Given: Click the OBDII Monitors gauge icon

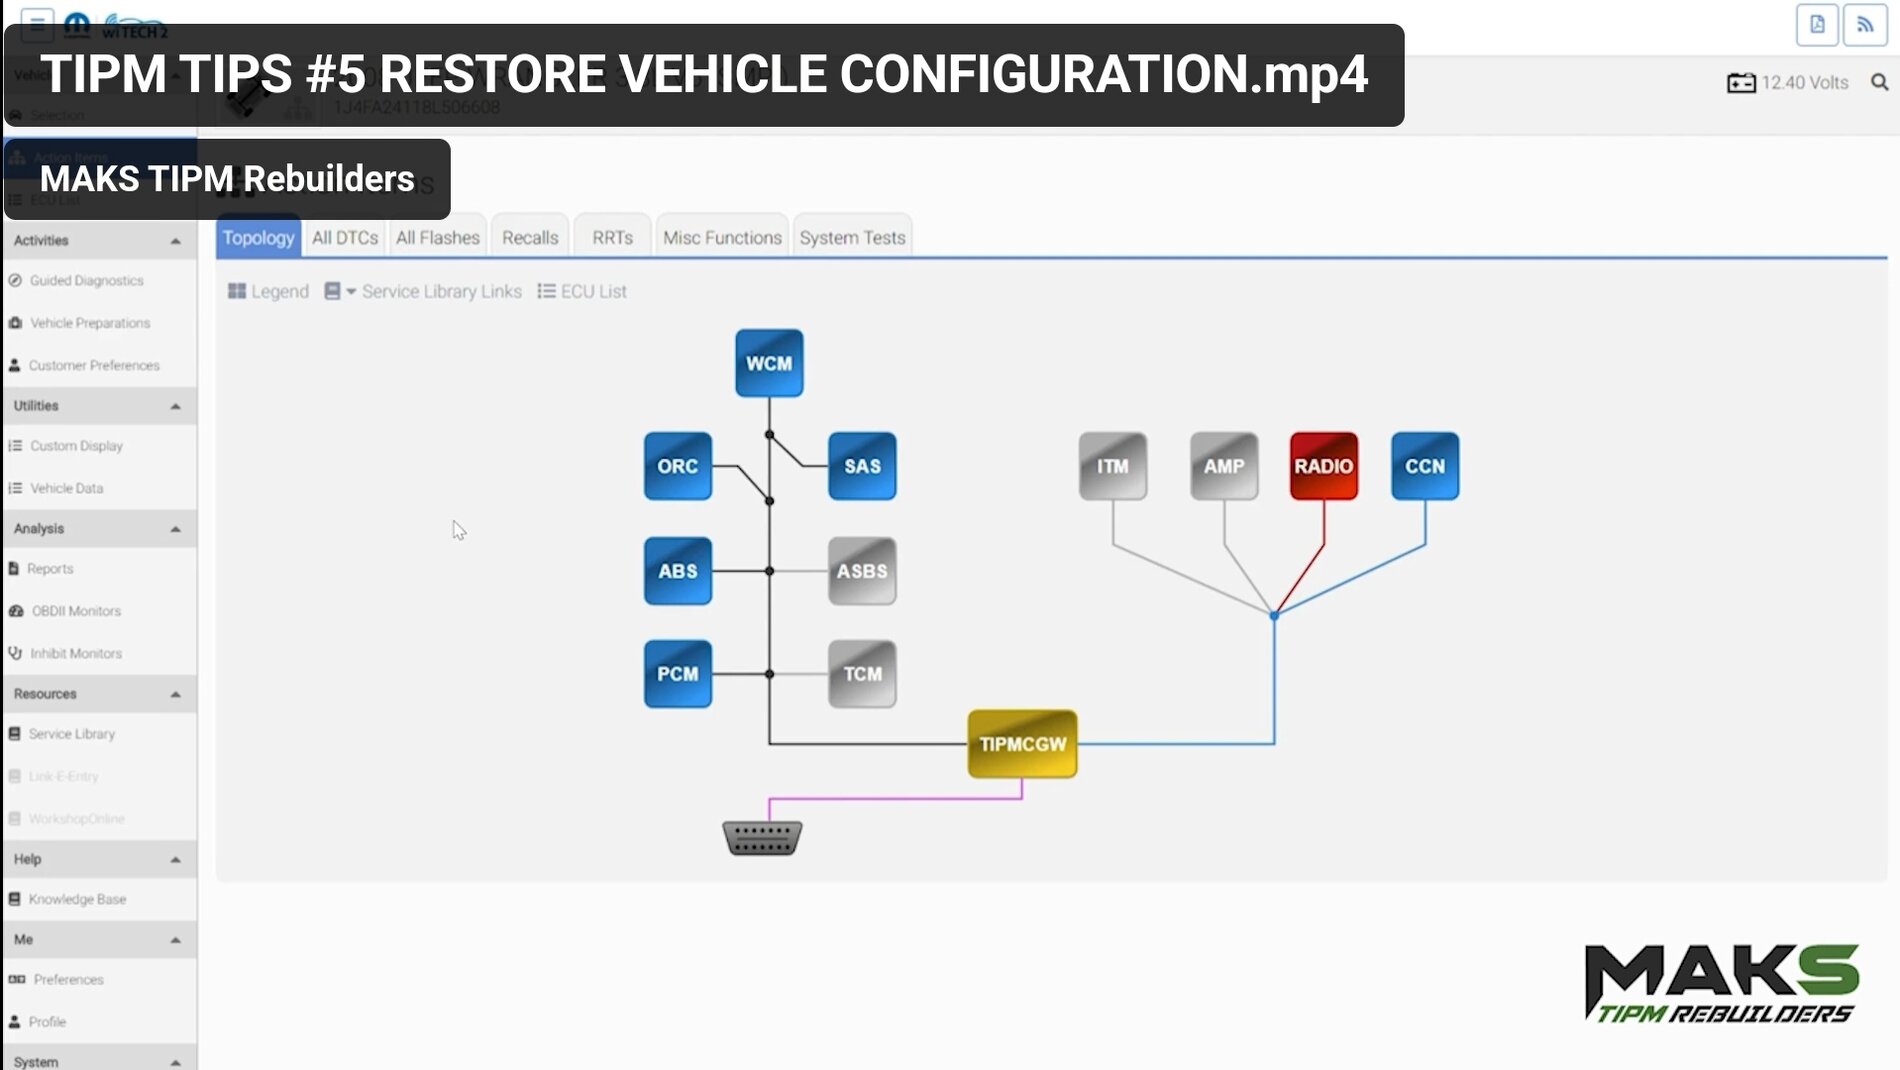Looking at the screenshot, I should (16, 611).
